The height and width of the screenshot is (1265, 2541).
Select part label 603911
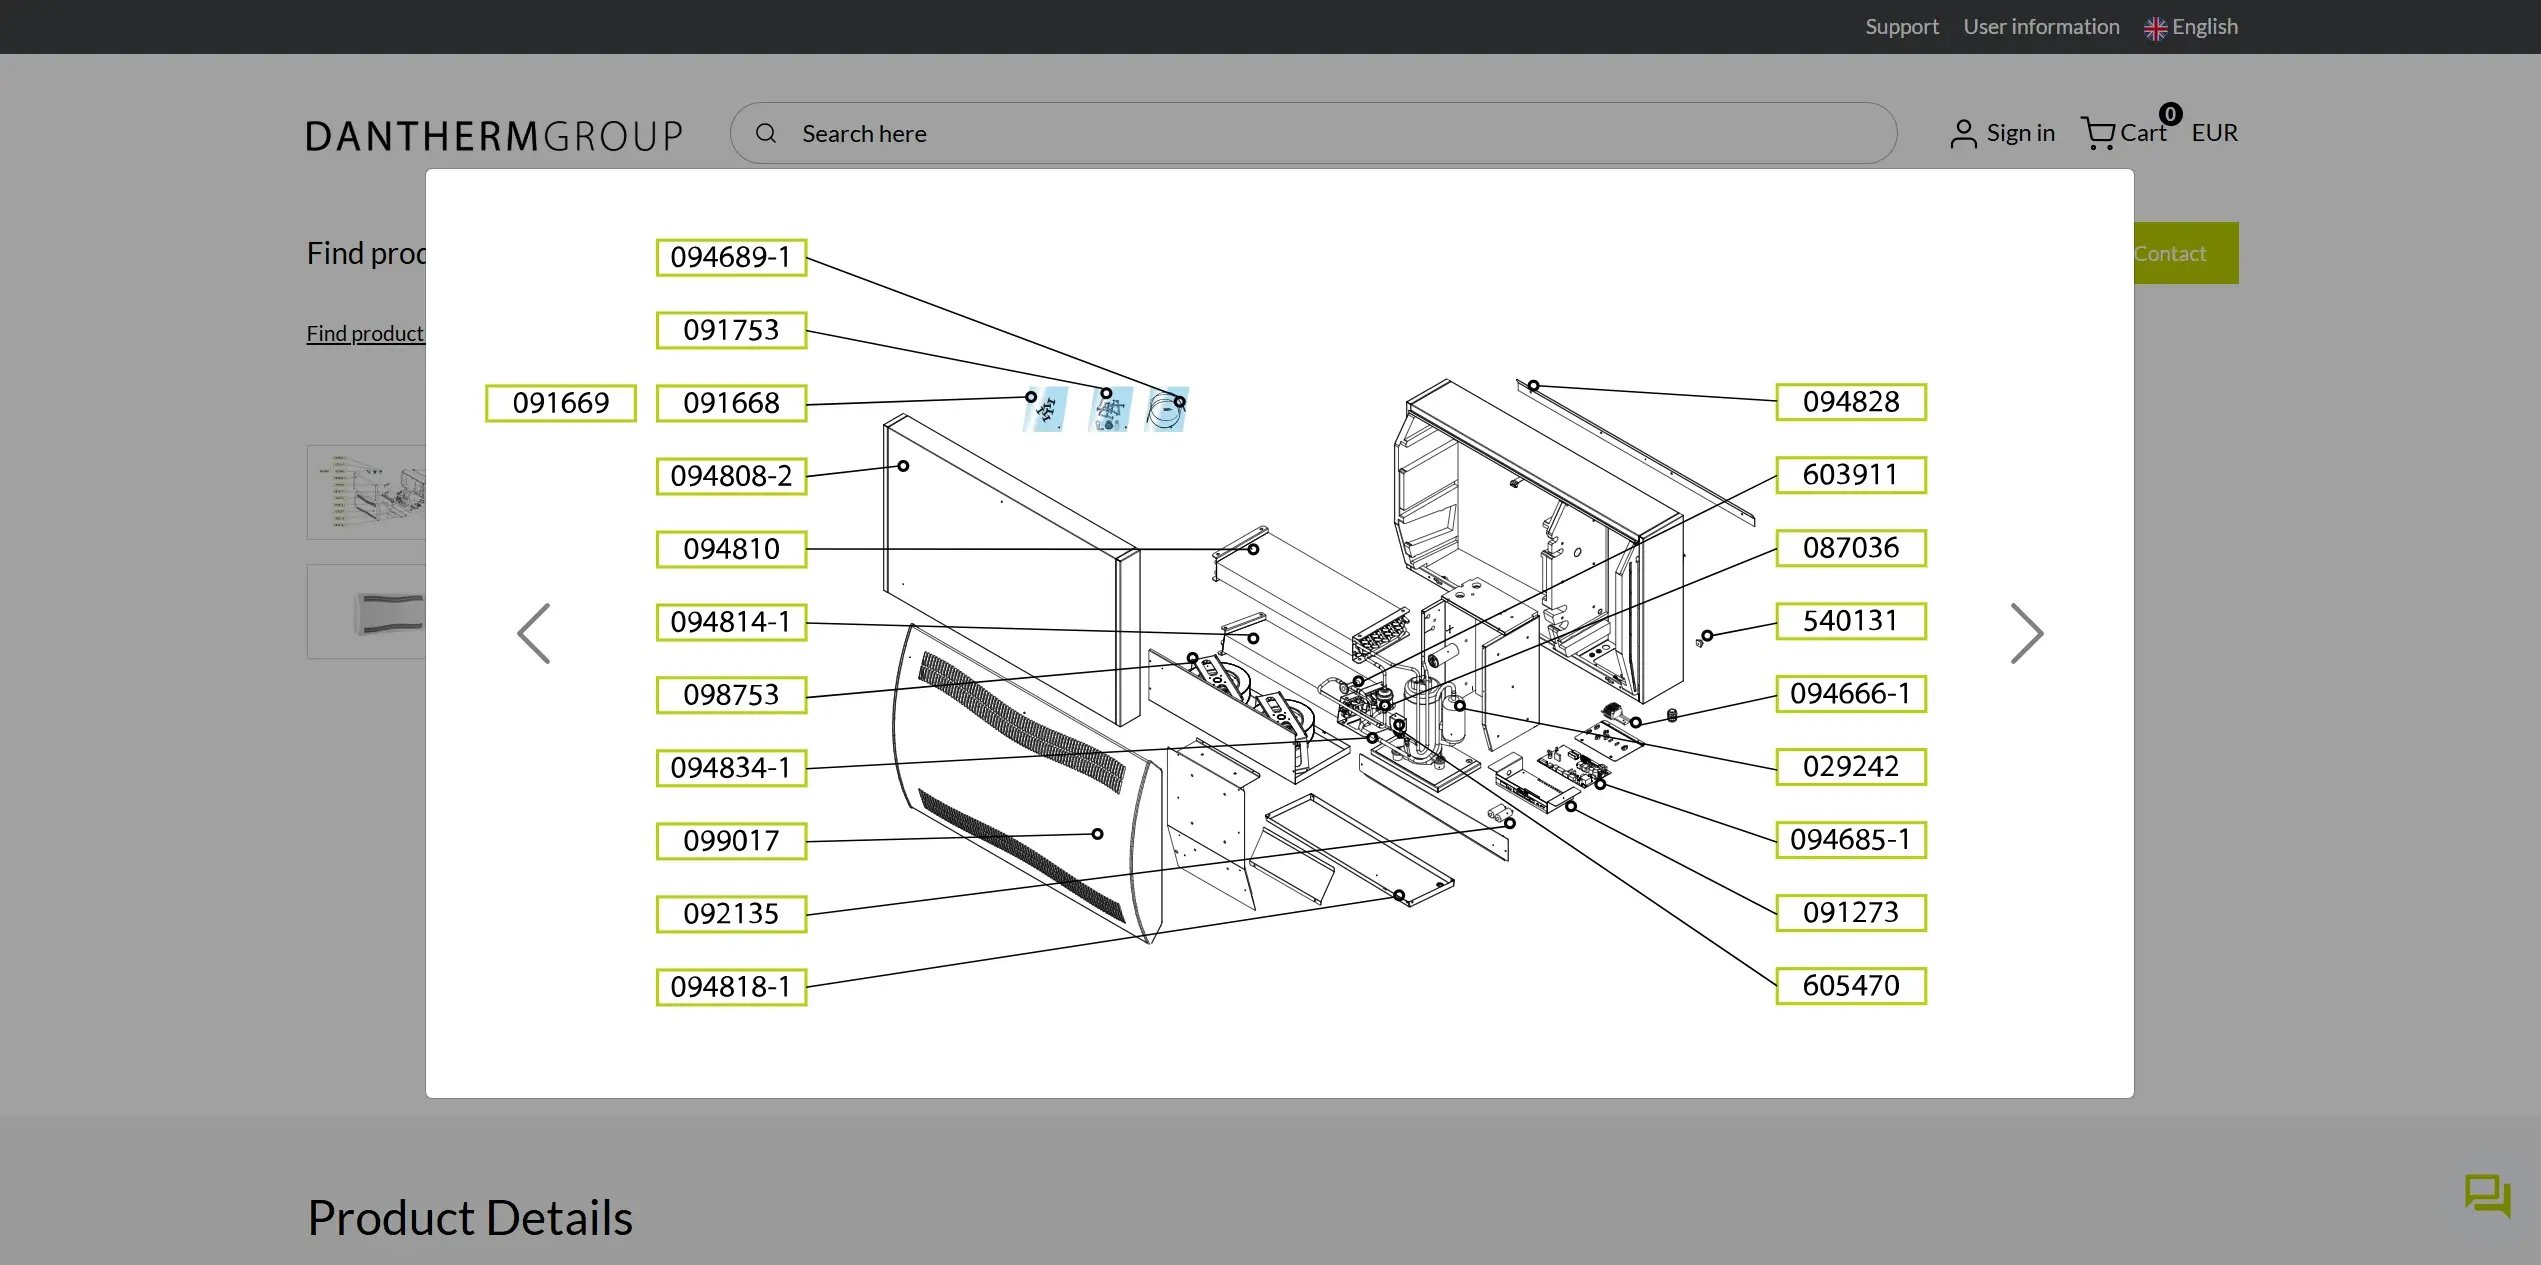[x=1851, y=475]
